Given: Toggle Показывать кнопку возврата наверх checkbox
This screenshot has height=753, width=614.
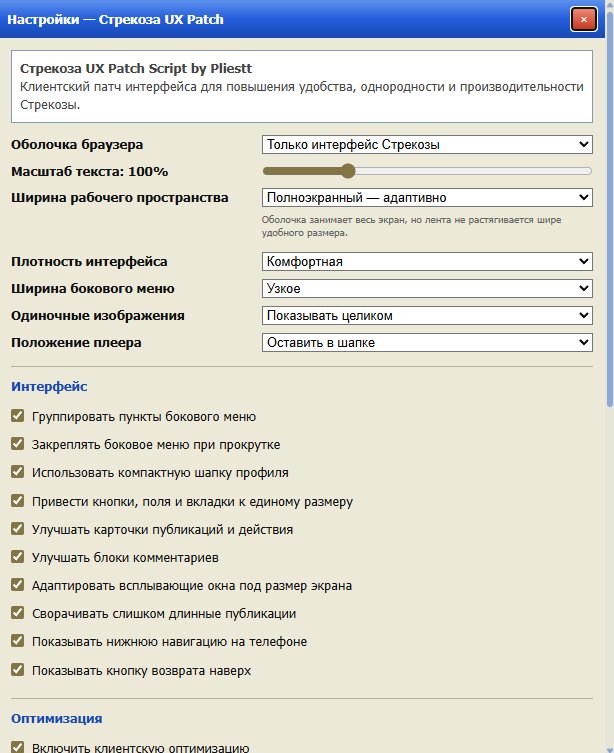Looking at the screenshot, I should (x=18, y=669).
